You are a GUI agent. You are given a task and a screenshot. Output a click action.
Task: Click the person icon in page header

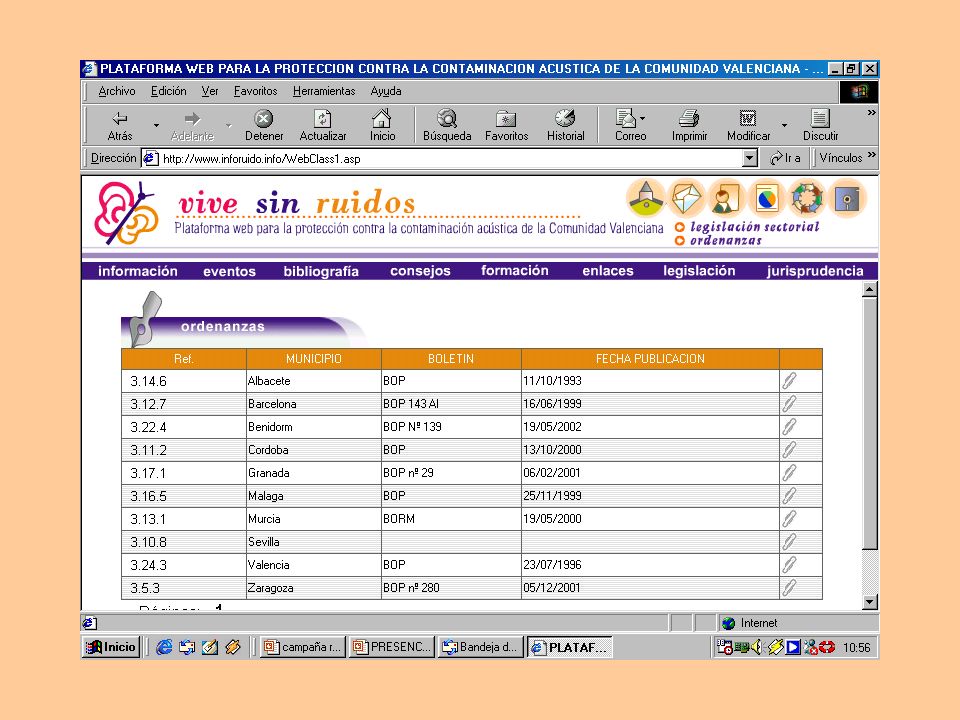click(x=726, y=198)
